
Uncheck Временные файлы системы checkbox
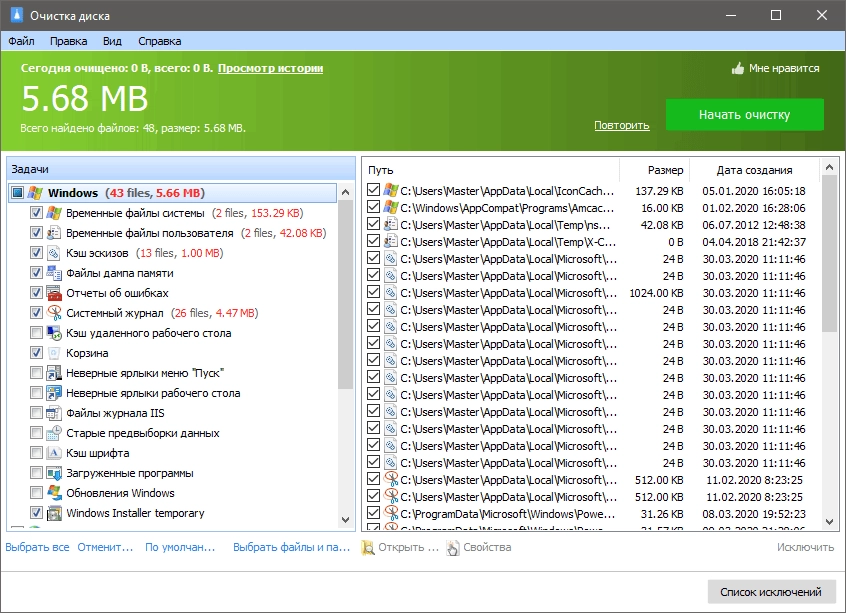coord(36,213)
